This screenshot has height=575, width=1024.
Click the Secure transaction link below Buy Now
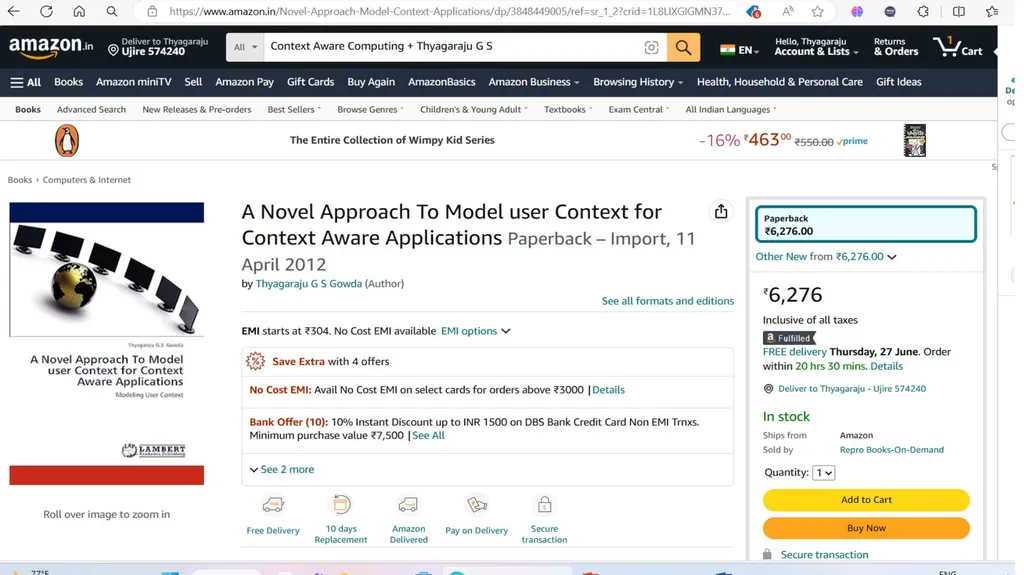824,555
